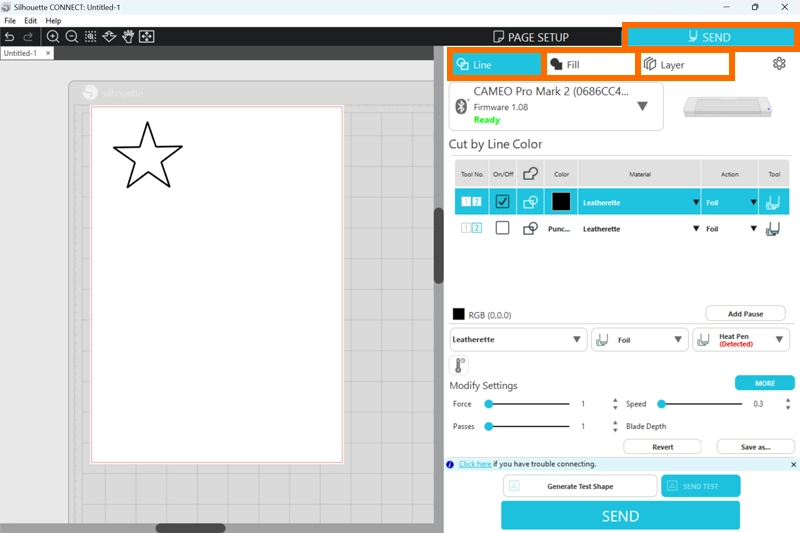This screenshot has width=800, height=533.
Task: Open the Edit menu
Action: tap(31, 20)
